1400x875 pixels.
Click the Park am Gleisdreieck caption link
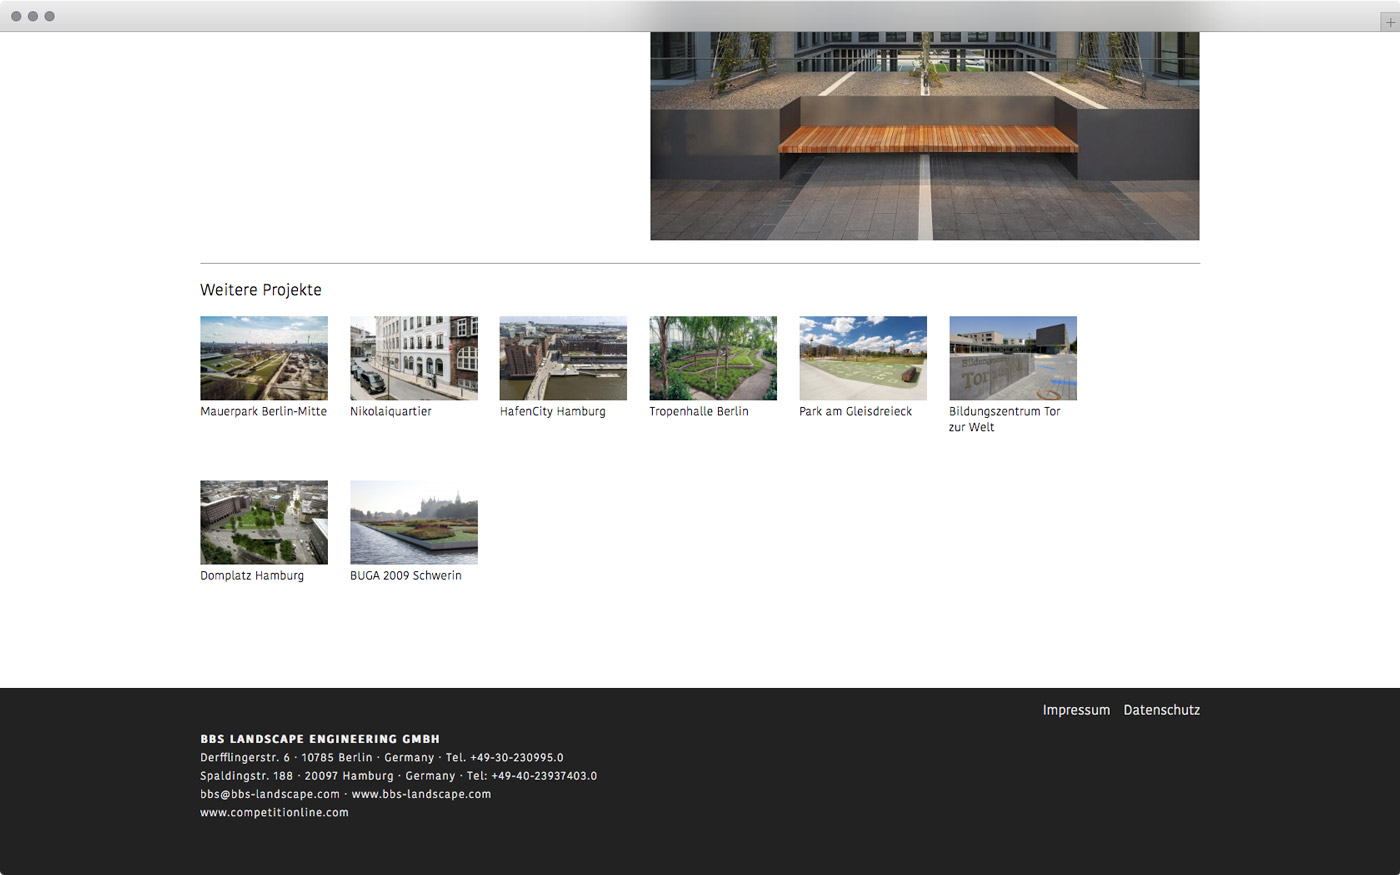coord(856,411)
